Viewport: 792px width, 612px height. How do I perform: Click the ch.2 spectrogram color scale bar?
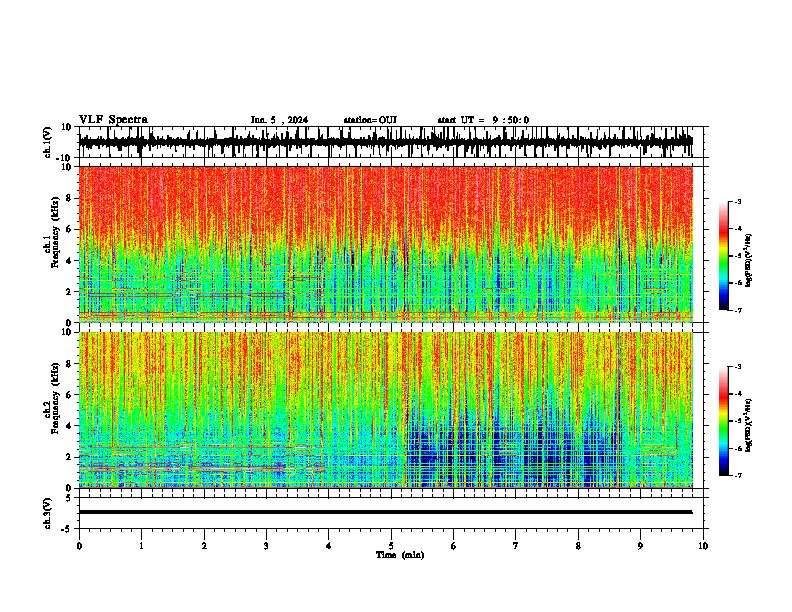coord(724,421)
